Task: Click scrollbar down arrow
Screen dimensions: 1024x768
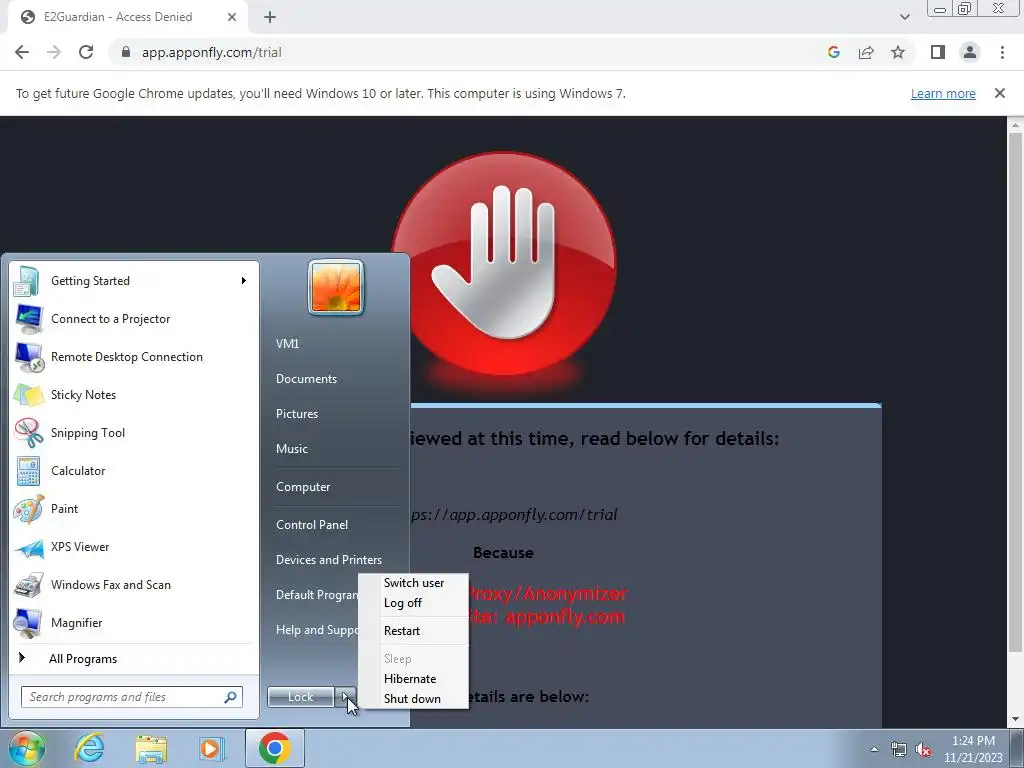Action: pos(1015,720)
